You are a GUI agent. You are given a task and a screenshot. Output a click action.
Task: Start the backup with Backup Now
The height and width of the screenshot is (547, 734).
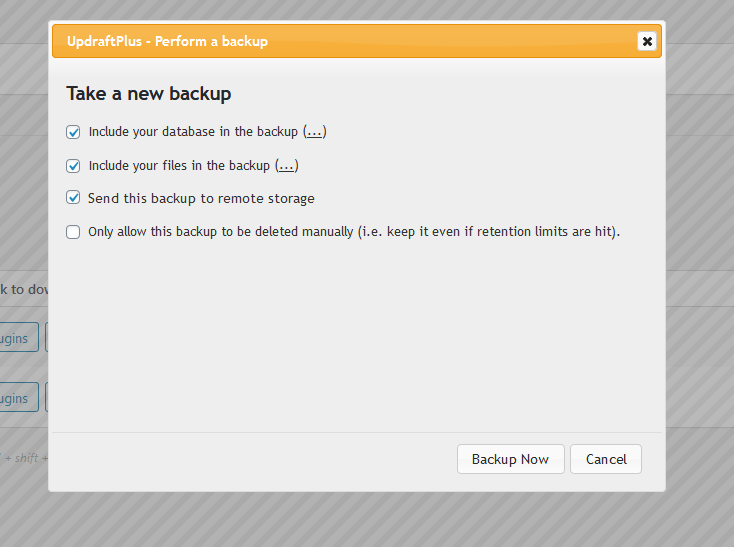(511, 459)
